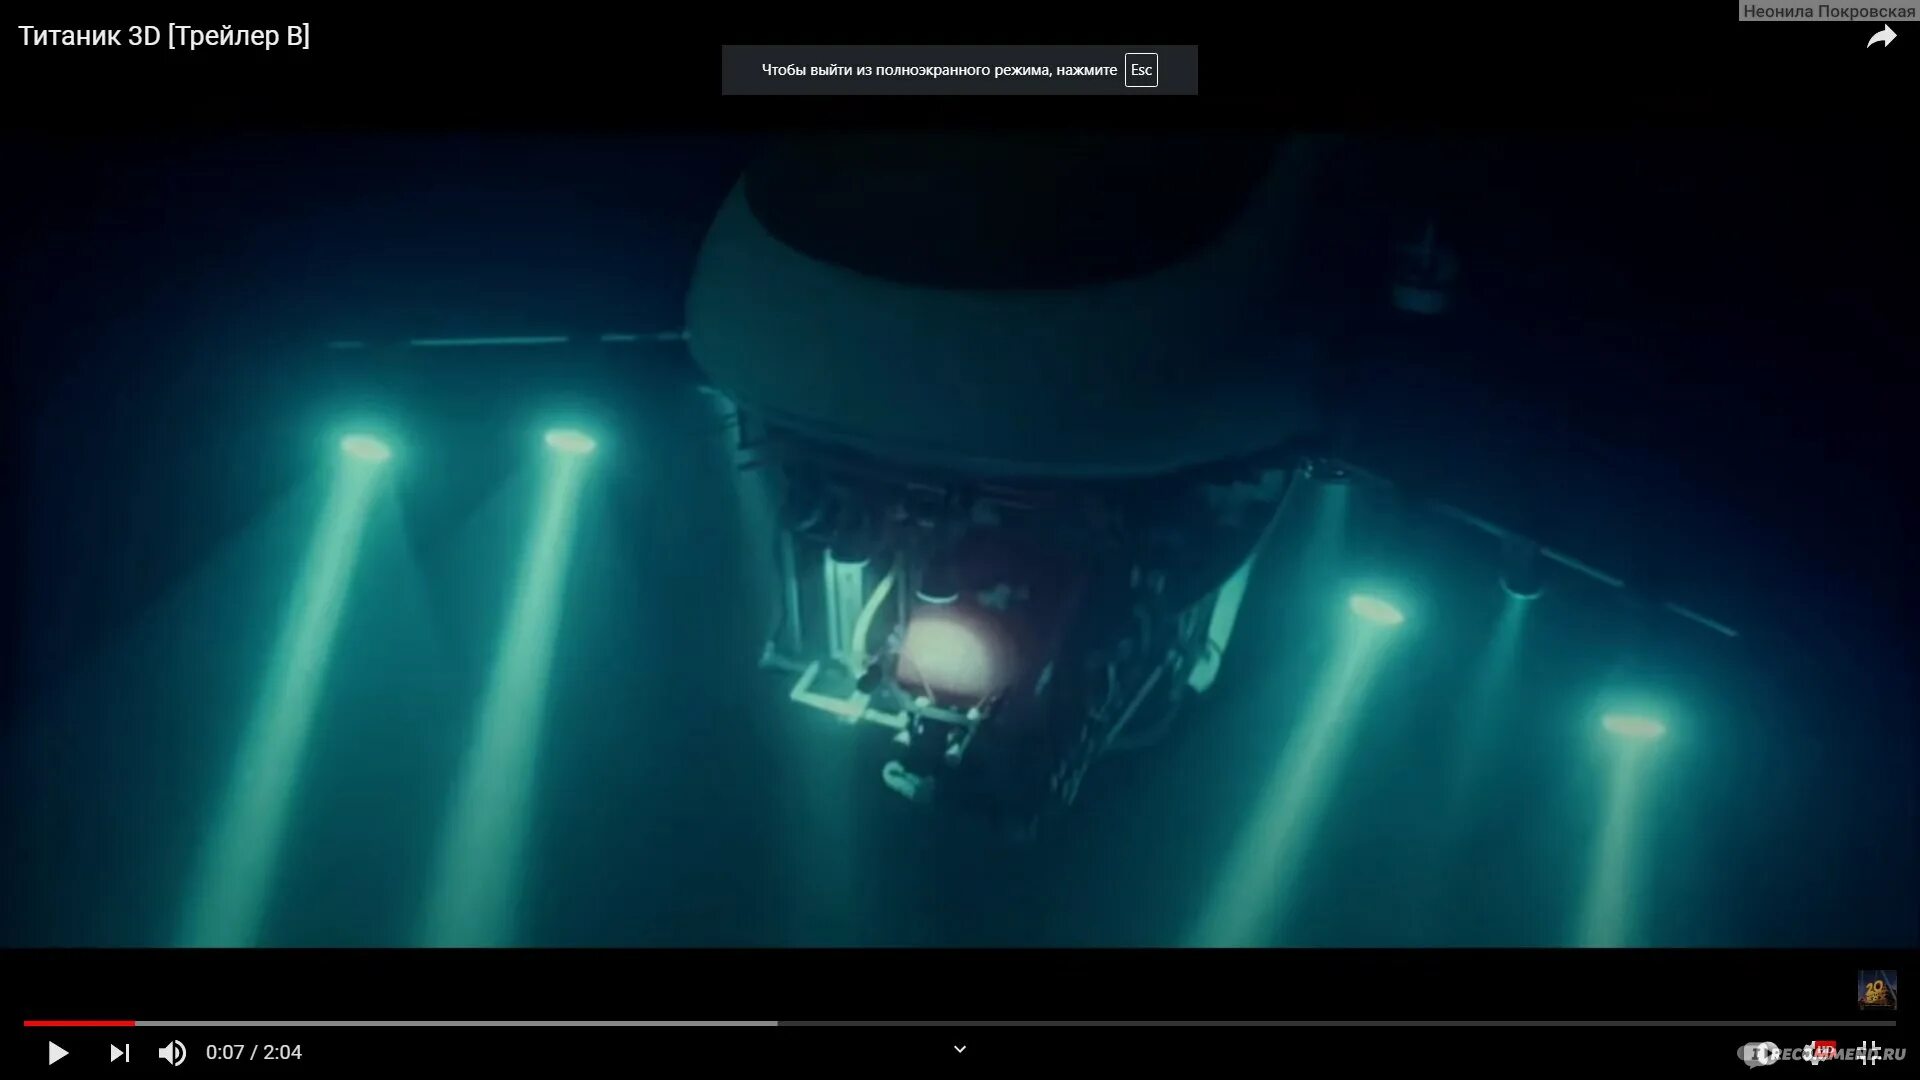This screenshot has width=1920, height=1080.
Task: Click the Esc key hint in fullscreen notice
Action: coord(1141,70)
